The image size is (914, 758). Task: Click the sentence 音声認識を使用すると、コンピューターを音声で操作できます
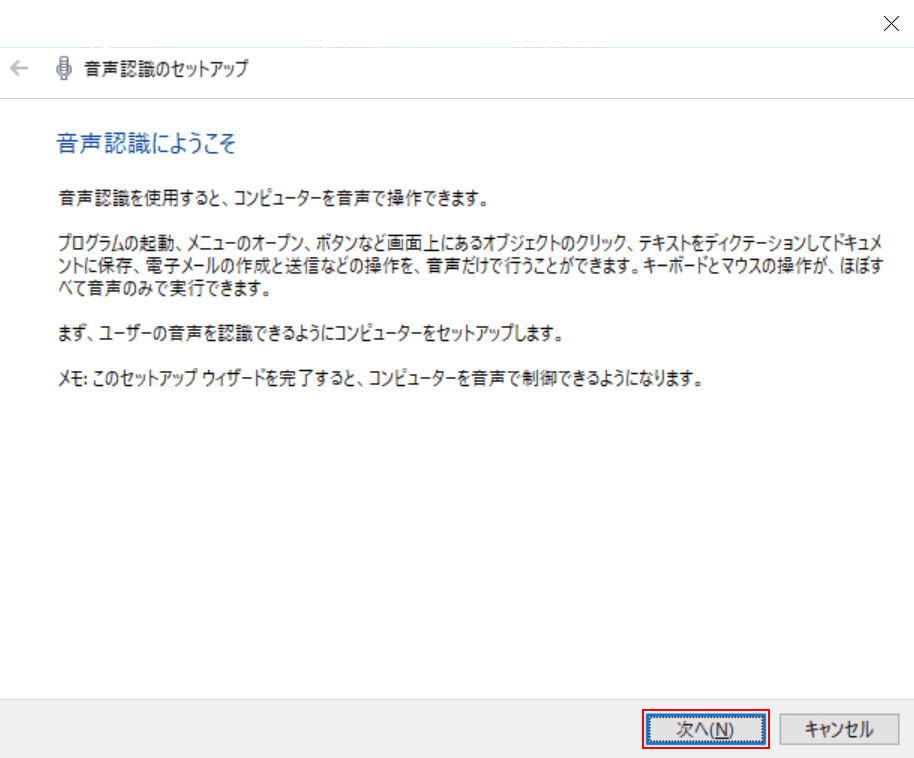pyautogui.click(x=273, y=198)
